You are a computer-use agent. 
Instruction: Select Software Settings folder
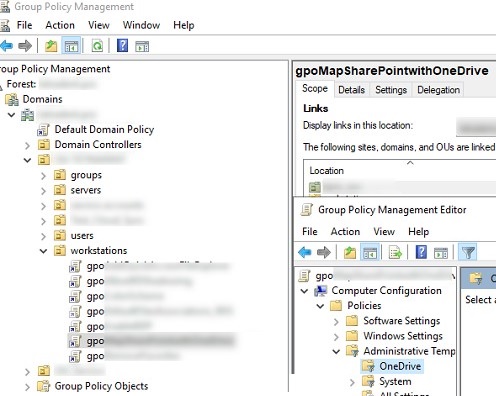click(x=402, y=321)
